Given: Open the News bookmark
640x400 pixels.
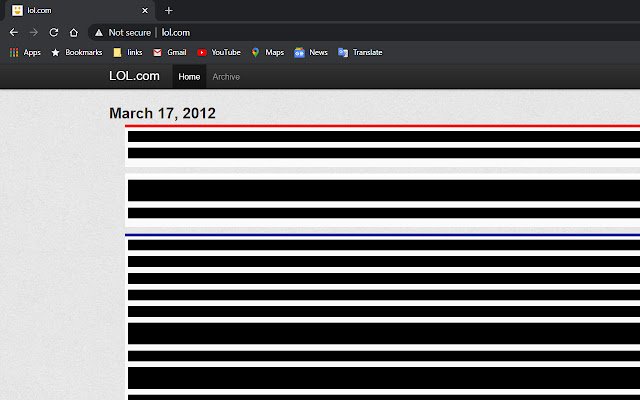Looking at the screenshot, I should (311, 52).
